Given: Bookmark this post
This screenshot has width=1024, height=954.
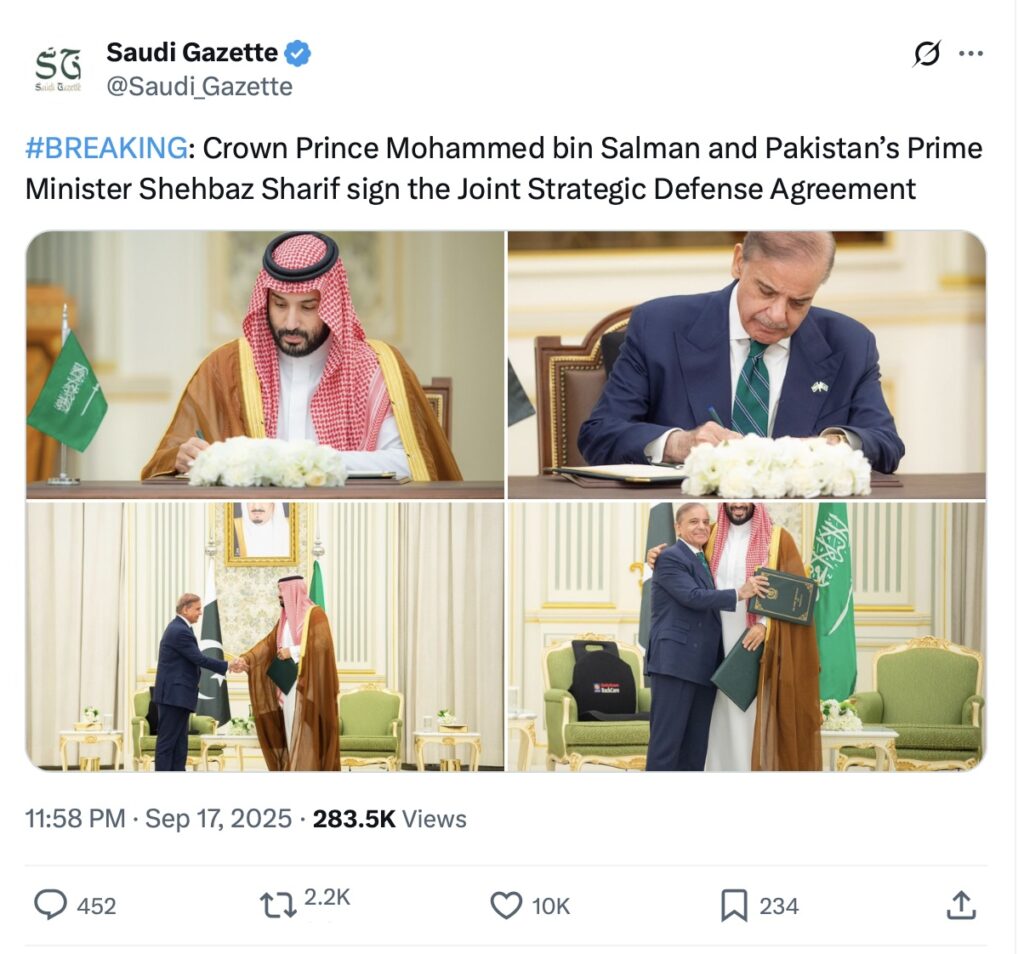Looking at the screenshot, I should coord(734,906).
